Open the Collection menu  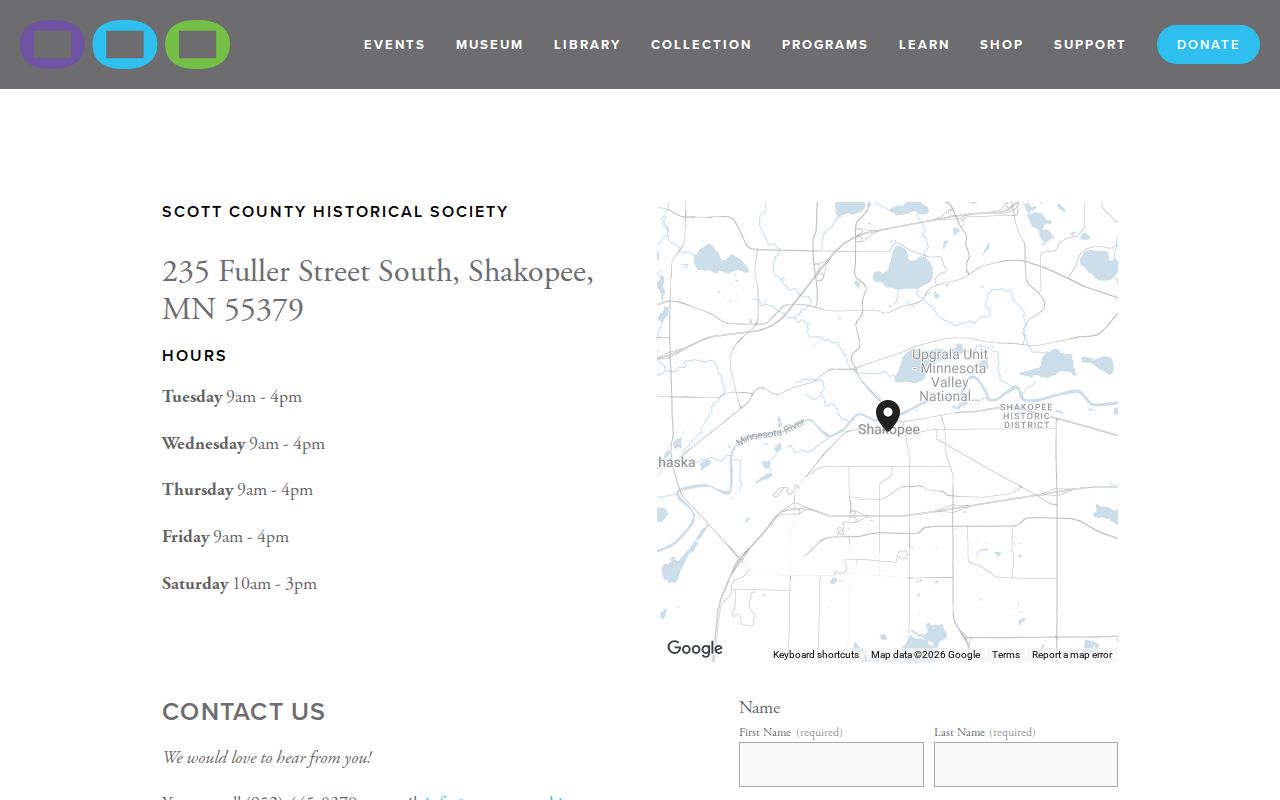pyautogui.click(x=701, y=44)
